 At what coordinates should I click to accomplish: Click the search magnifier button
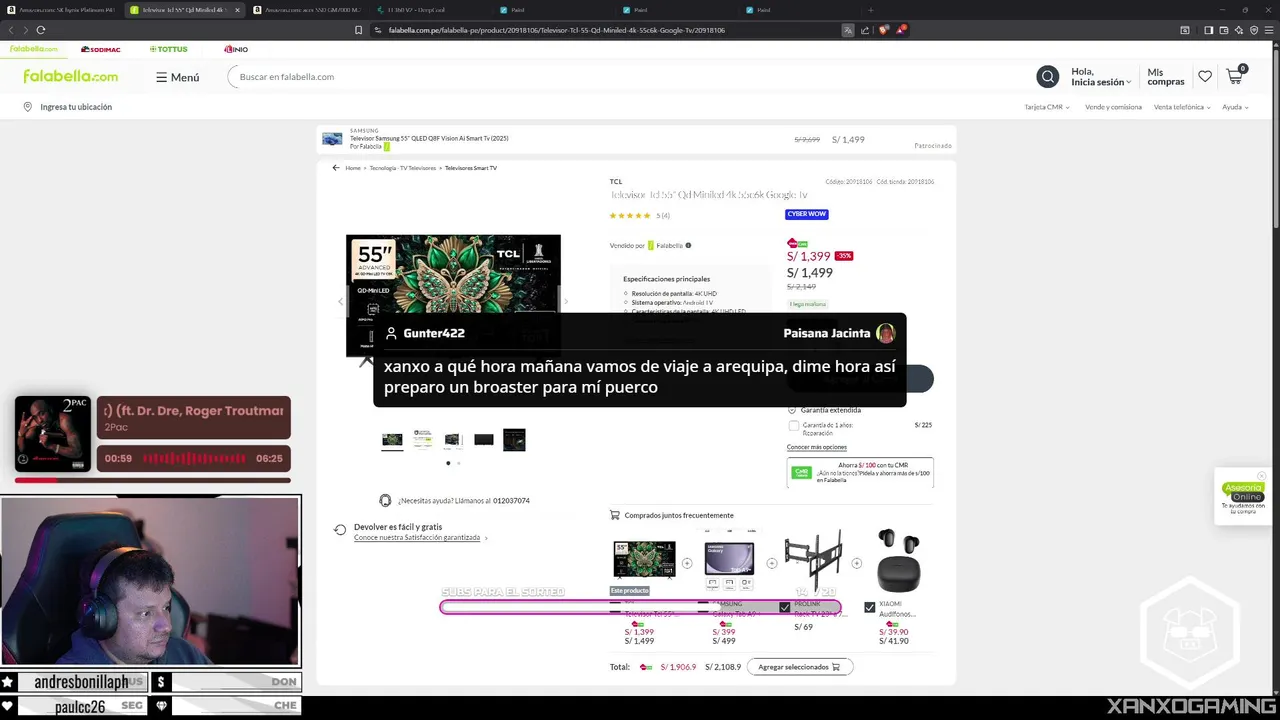point(1047,77)
